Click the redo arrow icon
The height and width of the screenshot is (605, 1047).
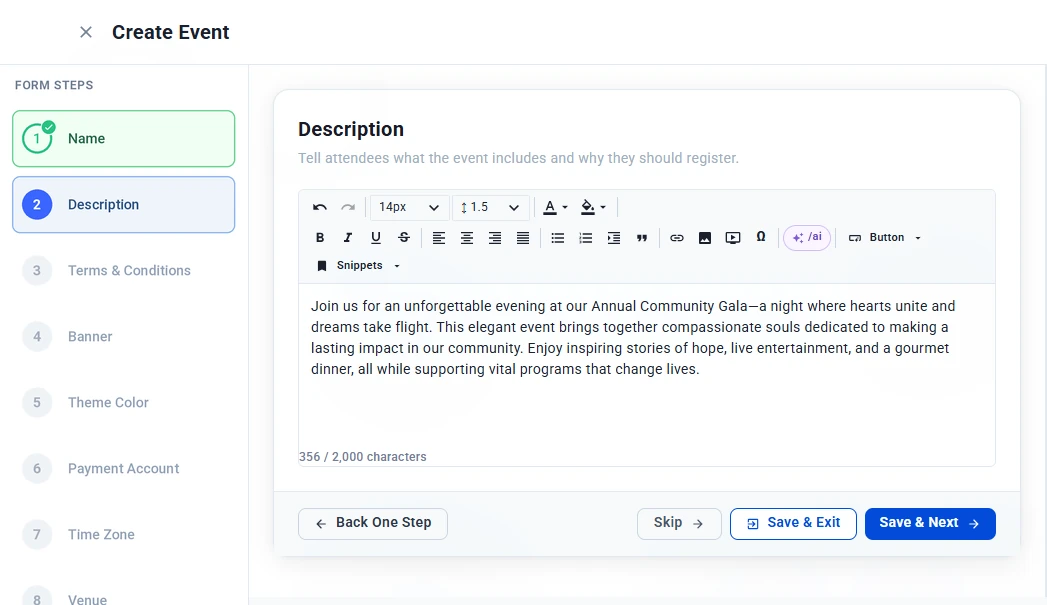coord(348,207)
